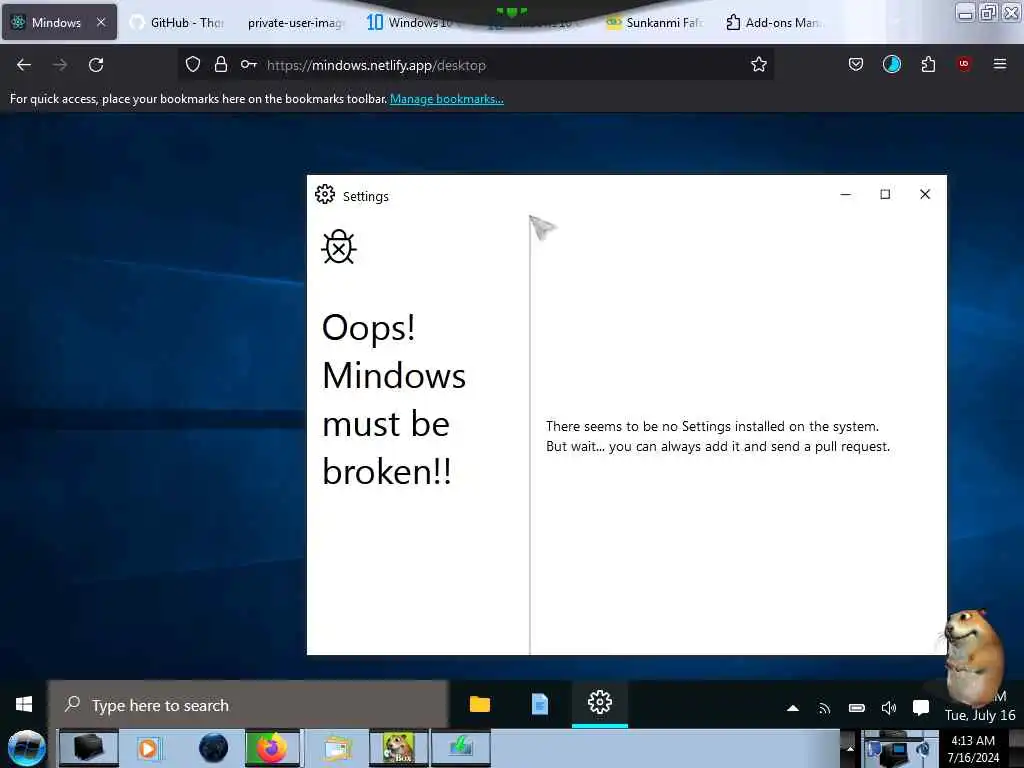Switch to the Mindows browser tab
This screenshot has width=1024, height=768.
click(59, 22)
